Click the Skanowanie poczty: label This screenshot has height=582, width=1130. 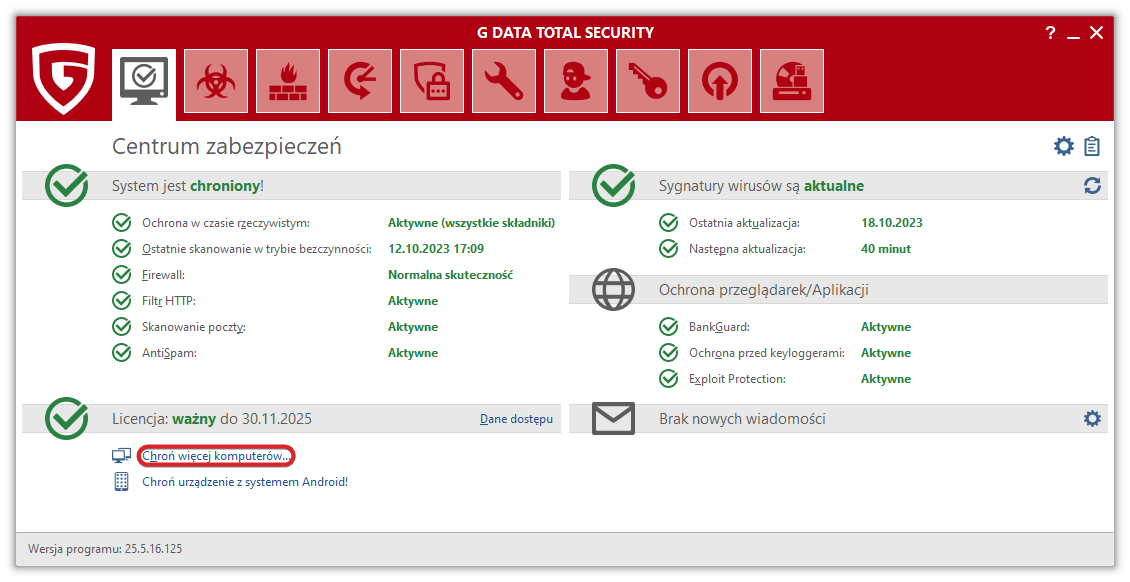coord(194,327)
